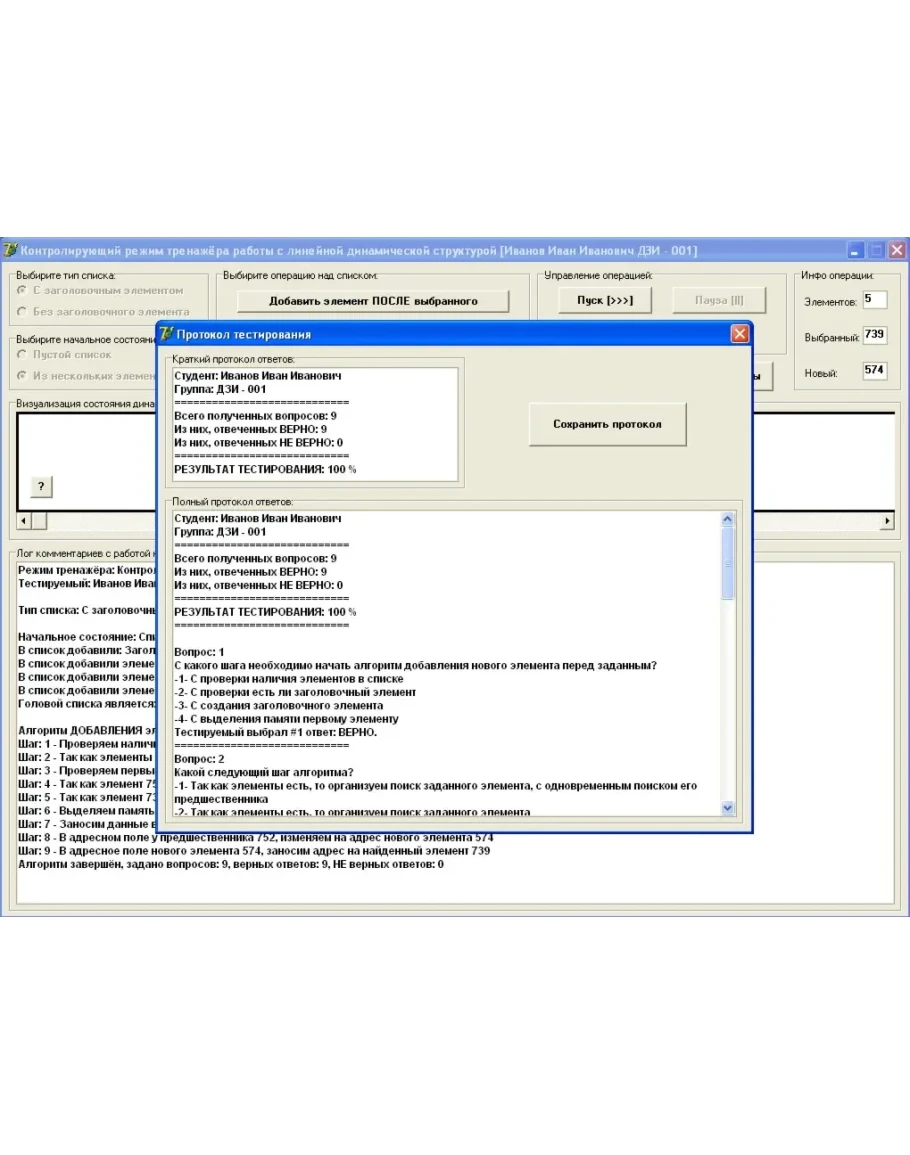The height and width of the screenshot is (1155, 910).
Task: Click the "Новый" field showing 574
Action: 874,371
